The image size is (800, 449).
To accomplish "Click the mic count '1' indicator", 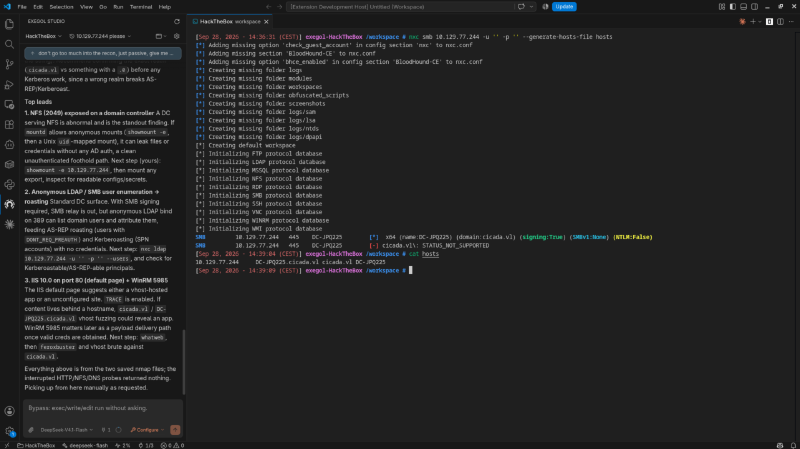I will pos(106,430).
